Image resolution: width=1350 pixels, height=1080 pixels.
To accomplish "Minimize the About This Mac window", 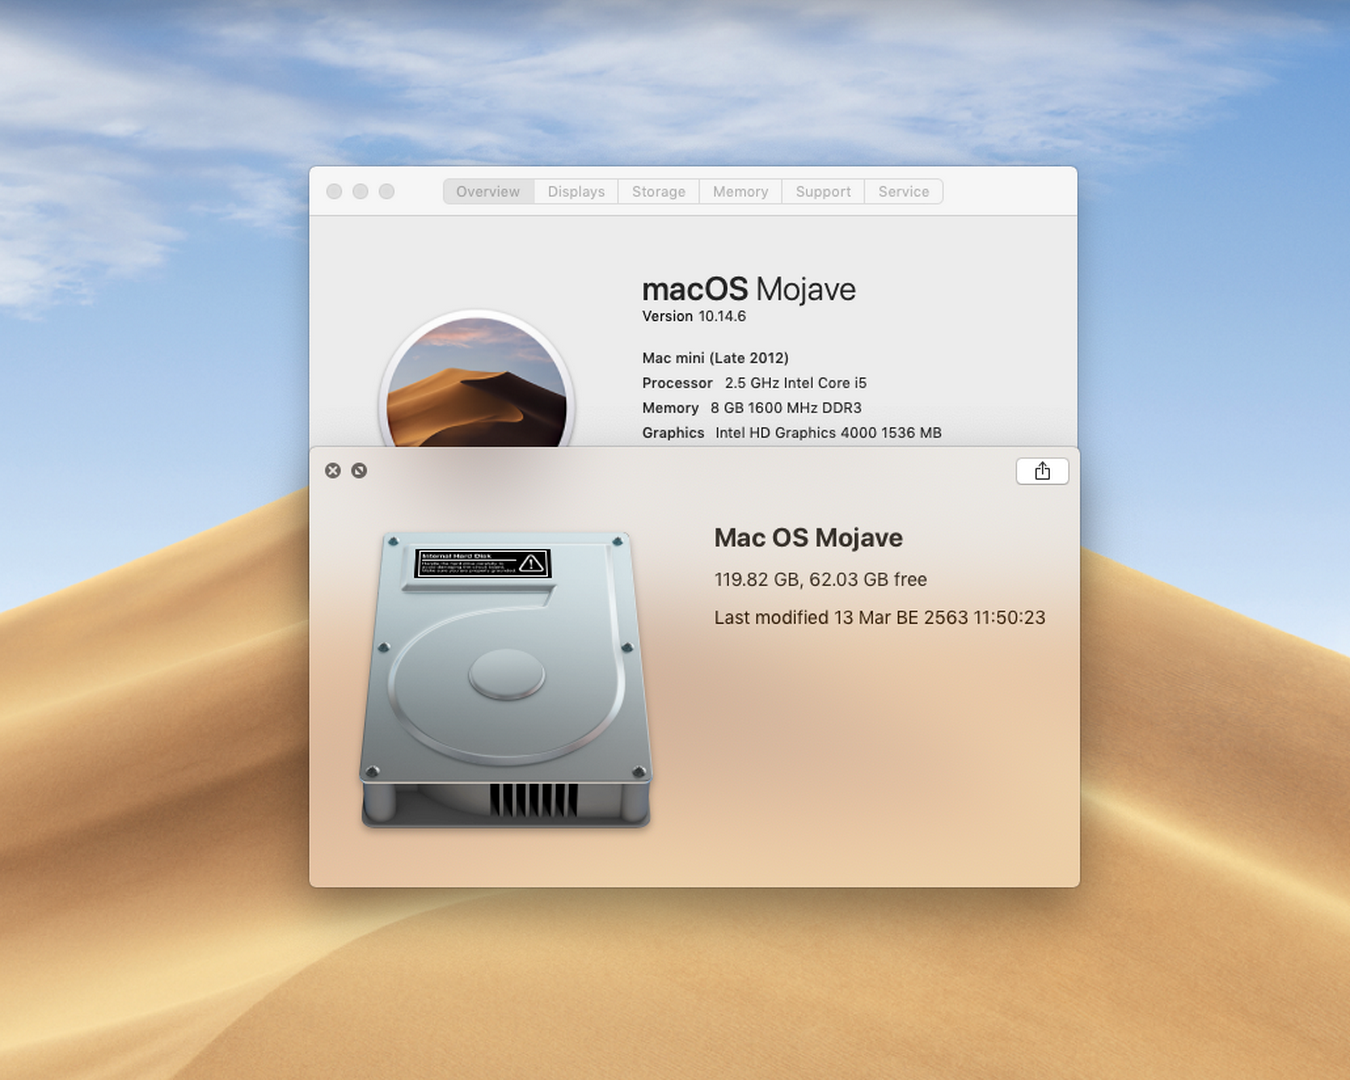I will click(x=360, y=191).
